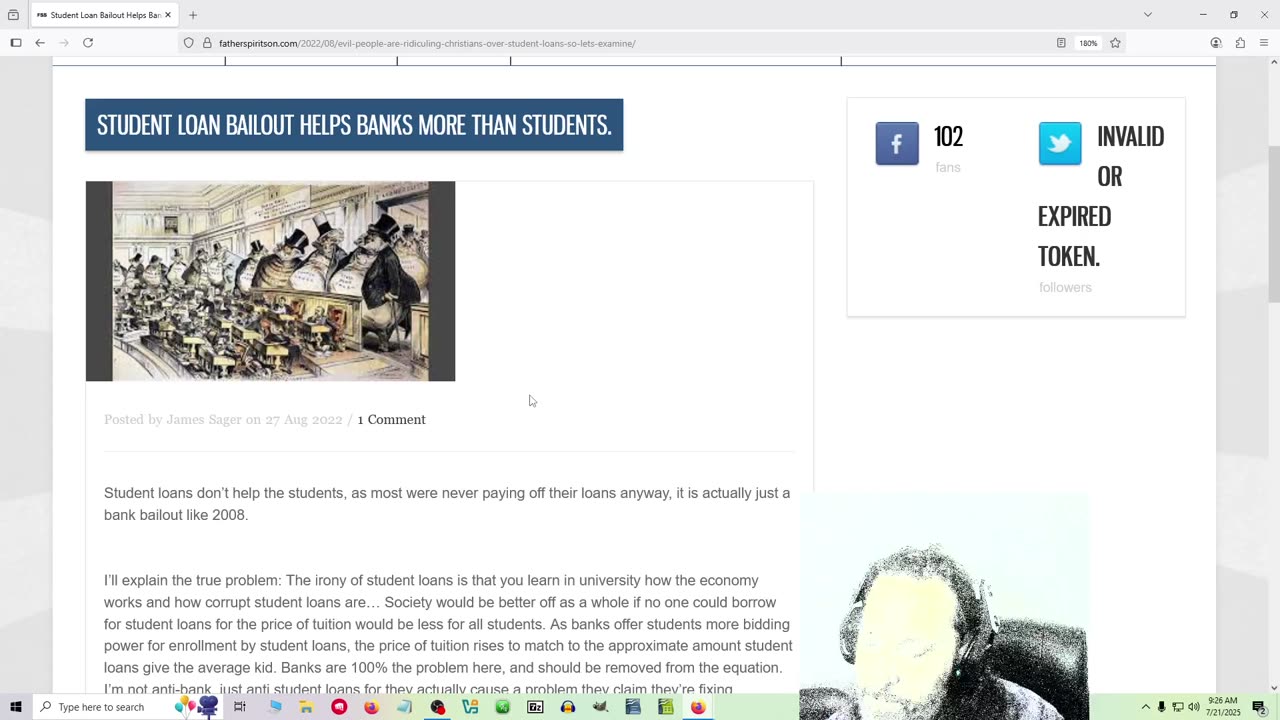Click the 'Invalid or expired token' text
This screenshot has height=720, width=1280.
point(1101,196)
